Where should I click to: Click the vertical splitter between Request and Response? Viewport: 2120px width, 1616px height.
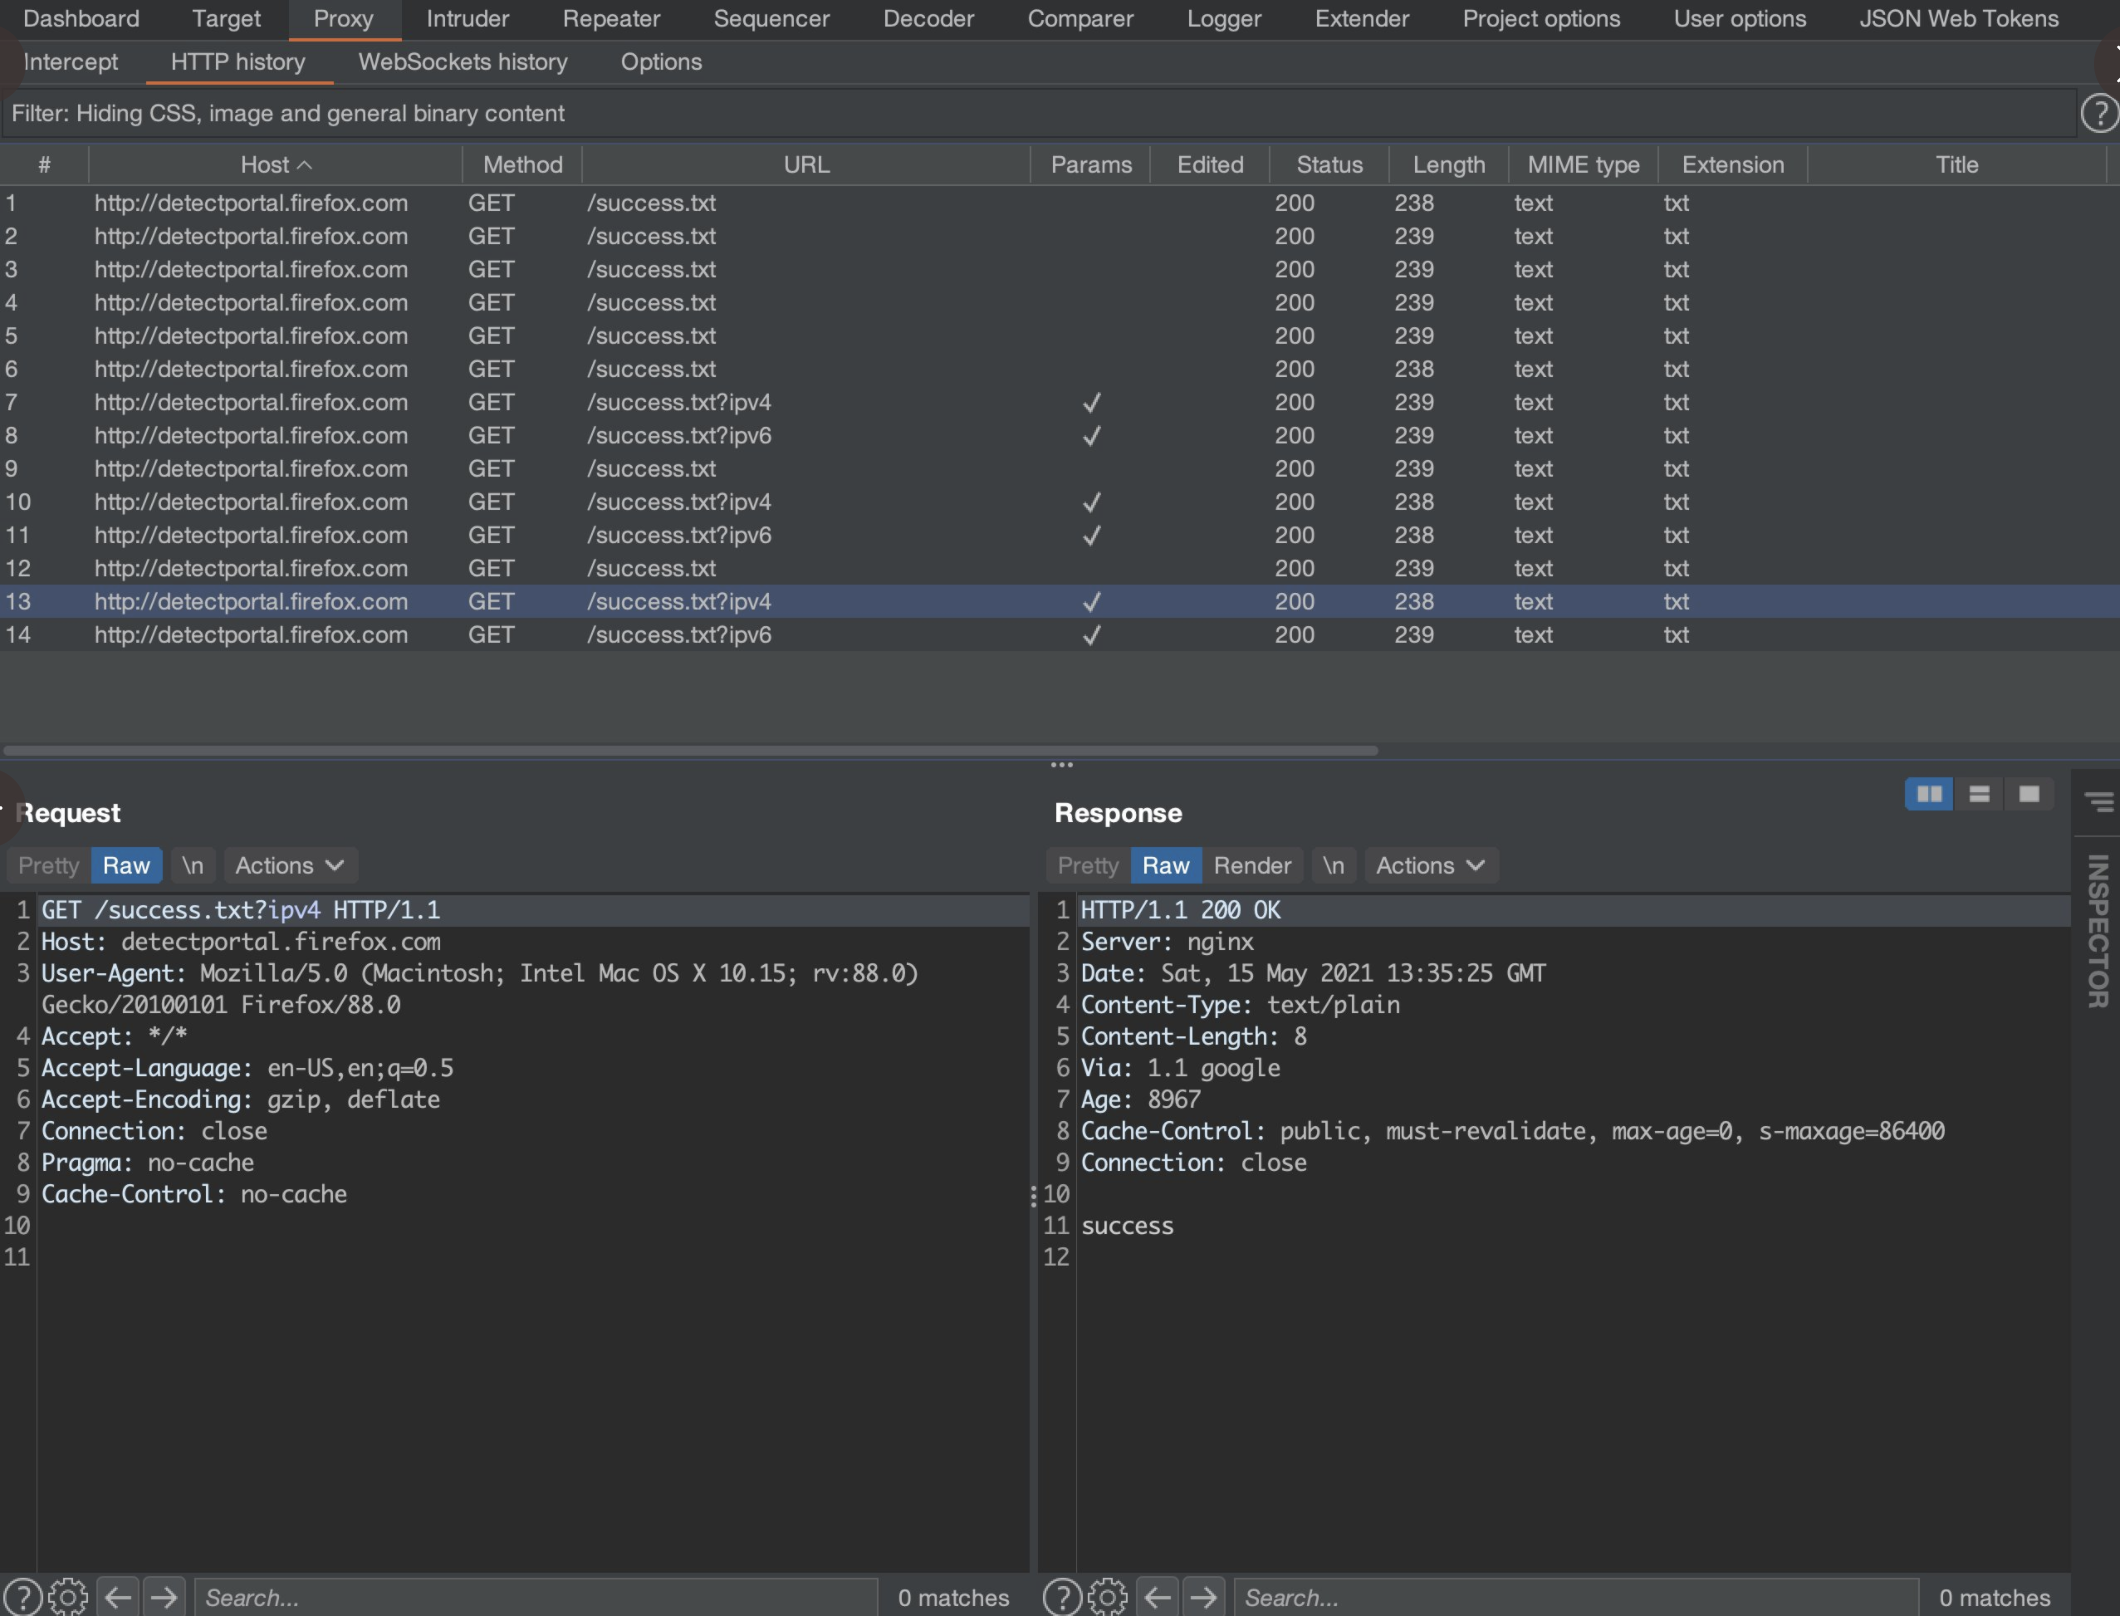click(1033, 1195)
